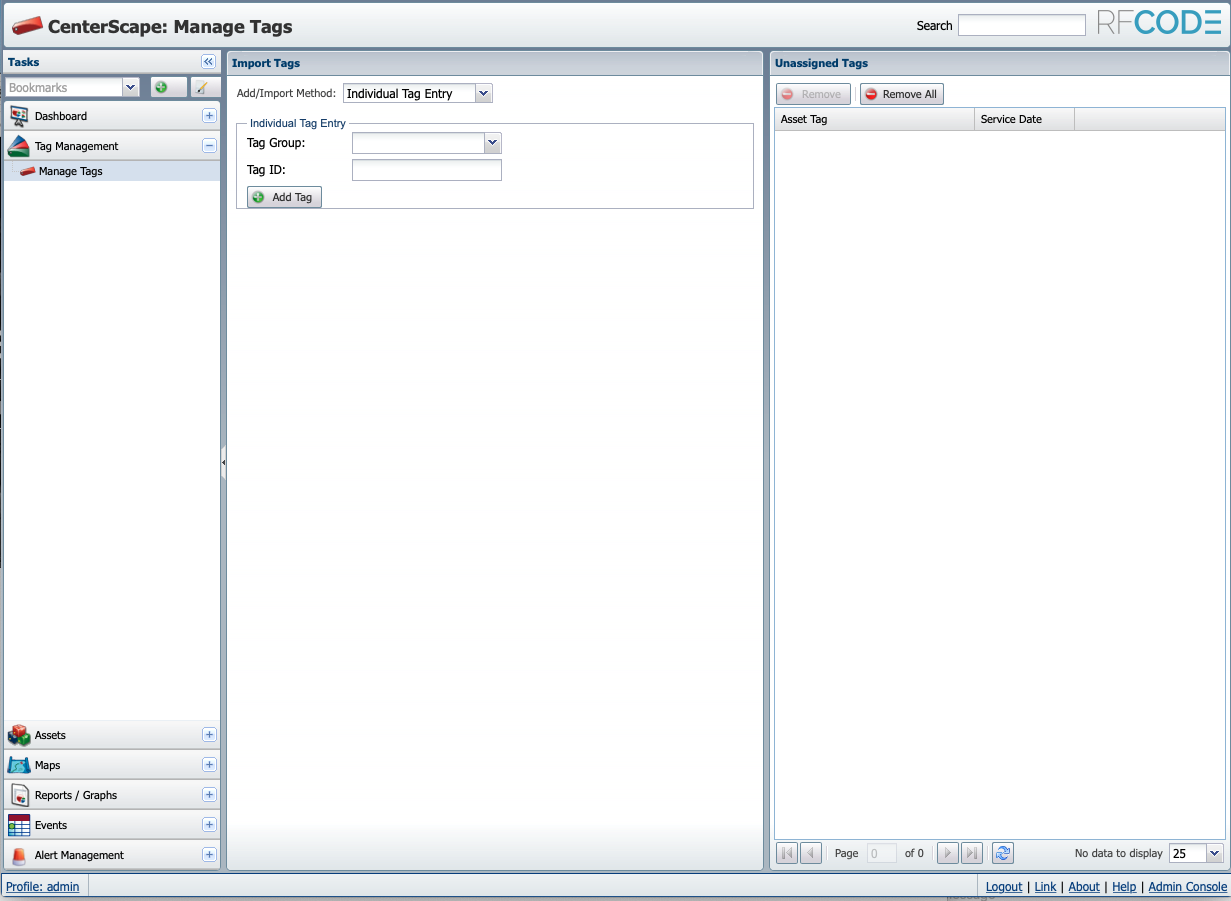The image size is (1231, 901).
Task: Click the Events calendar icon
Action: click(19, 825)
